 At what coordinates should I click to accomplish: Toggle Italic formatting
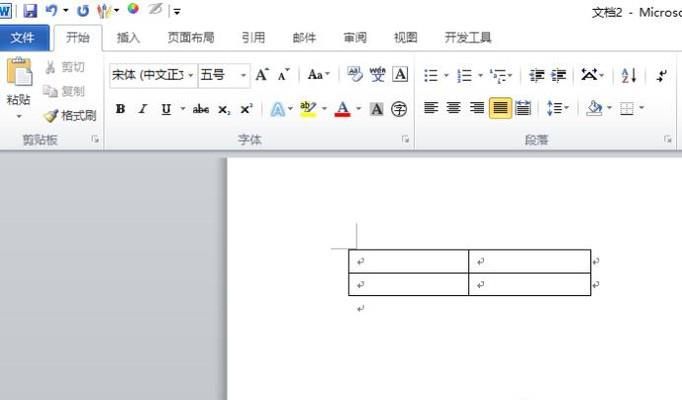click(x=143, y=109)
